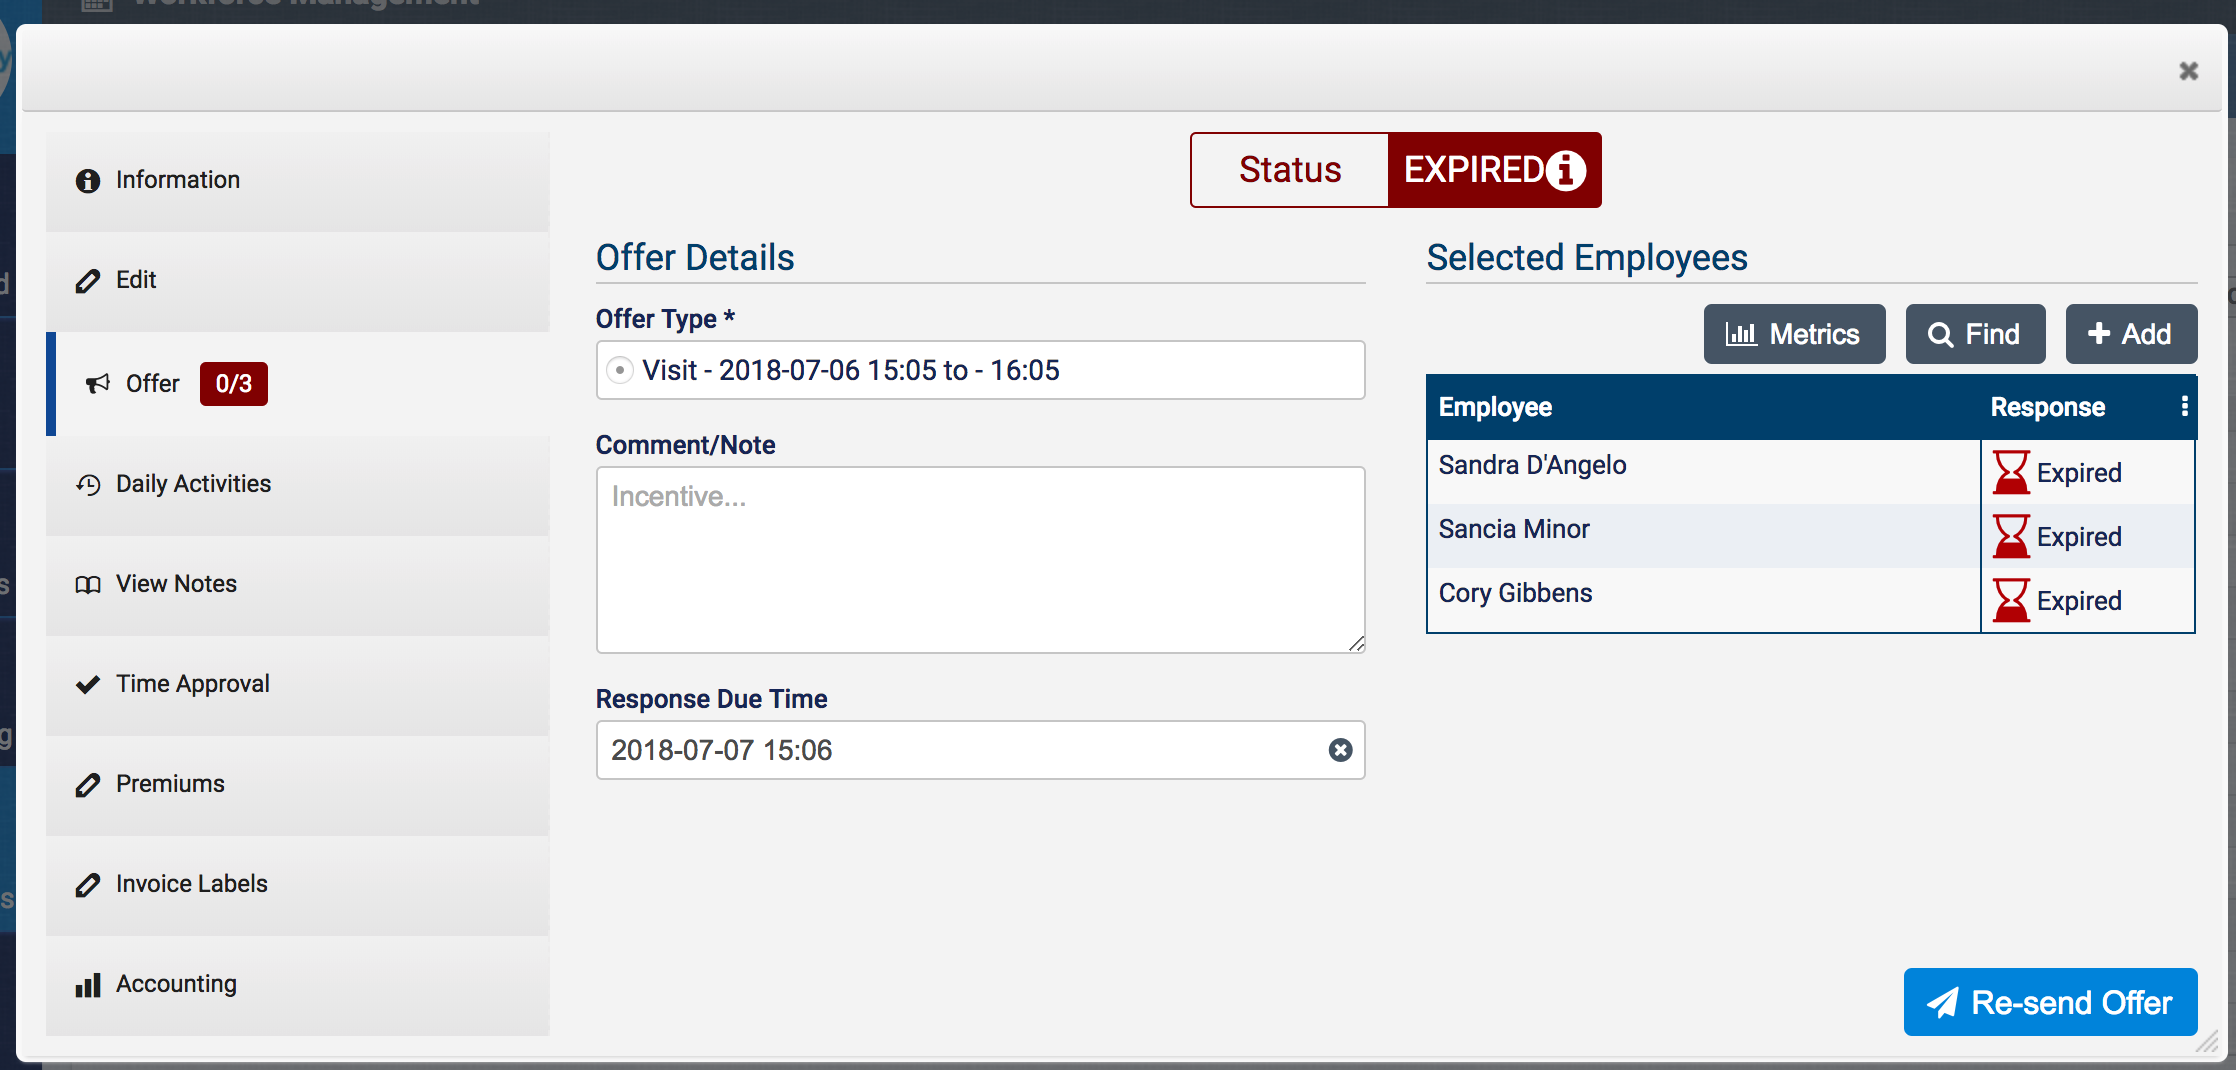Sort by the Employee column header
Viewport: 2236px width, 1070px height.
coord(1496,407)
